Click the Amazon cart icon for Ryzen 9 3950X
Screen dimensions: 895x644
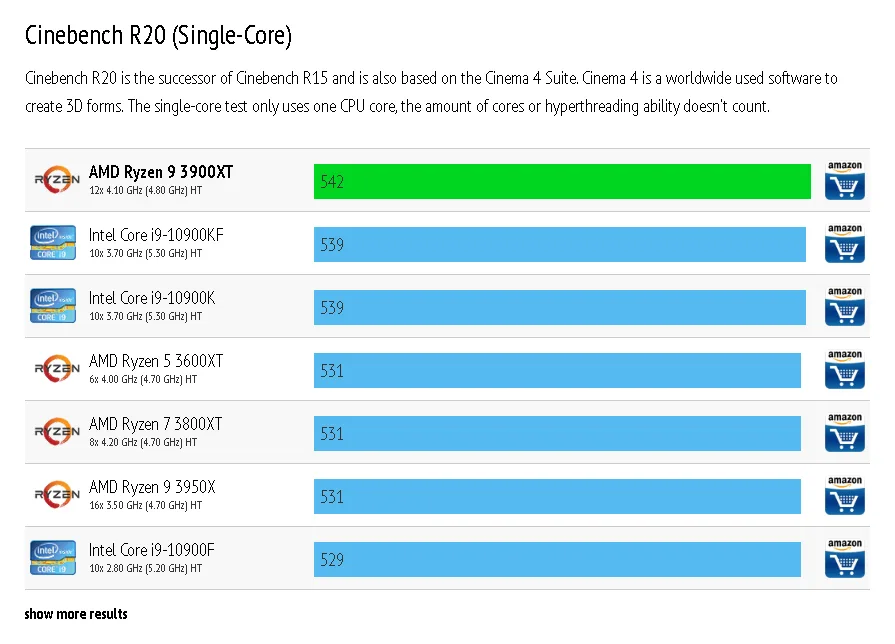844,496
